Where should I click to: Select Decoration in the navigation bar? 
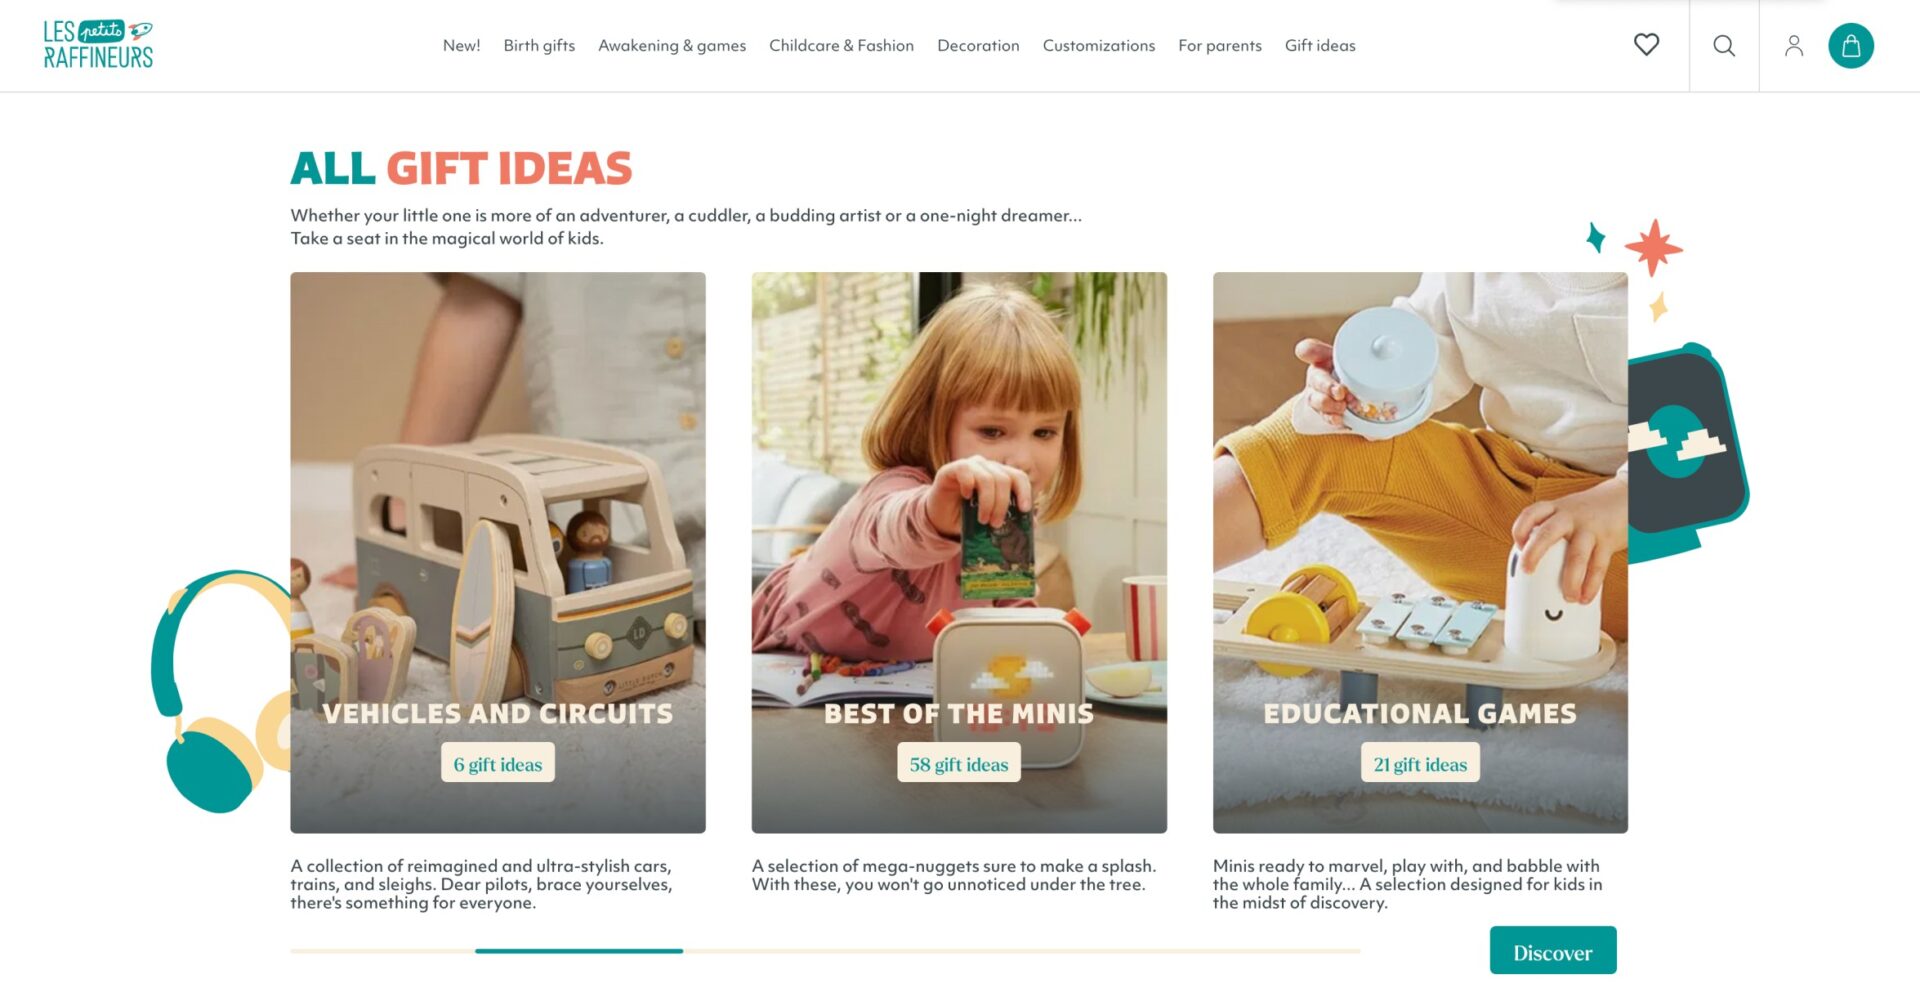click(x=978, y=46)
